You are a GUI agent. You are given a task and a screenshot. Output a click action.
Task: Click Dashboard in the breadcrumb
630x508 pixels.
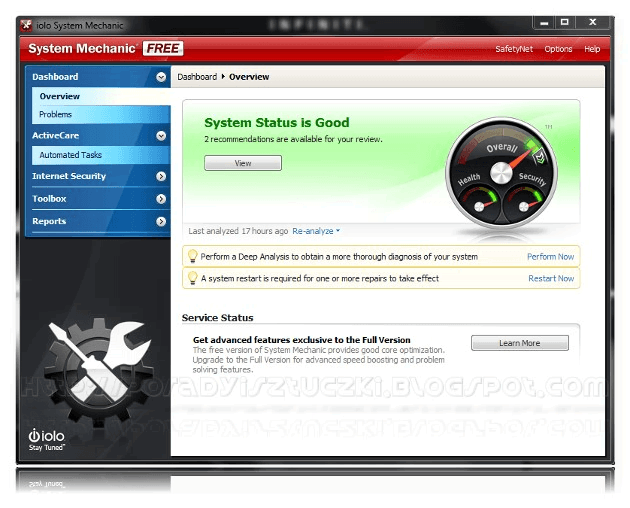(197, 77)
